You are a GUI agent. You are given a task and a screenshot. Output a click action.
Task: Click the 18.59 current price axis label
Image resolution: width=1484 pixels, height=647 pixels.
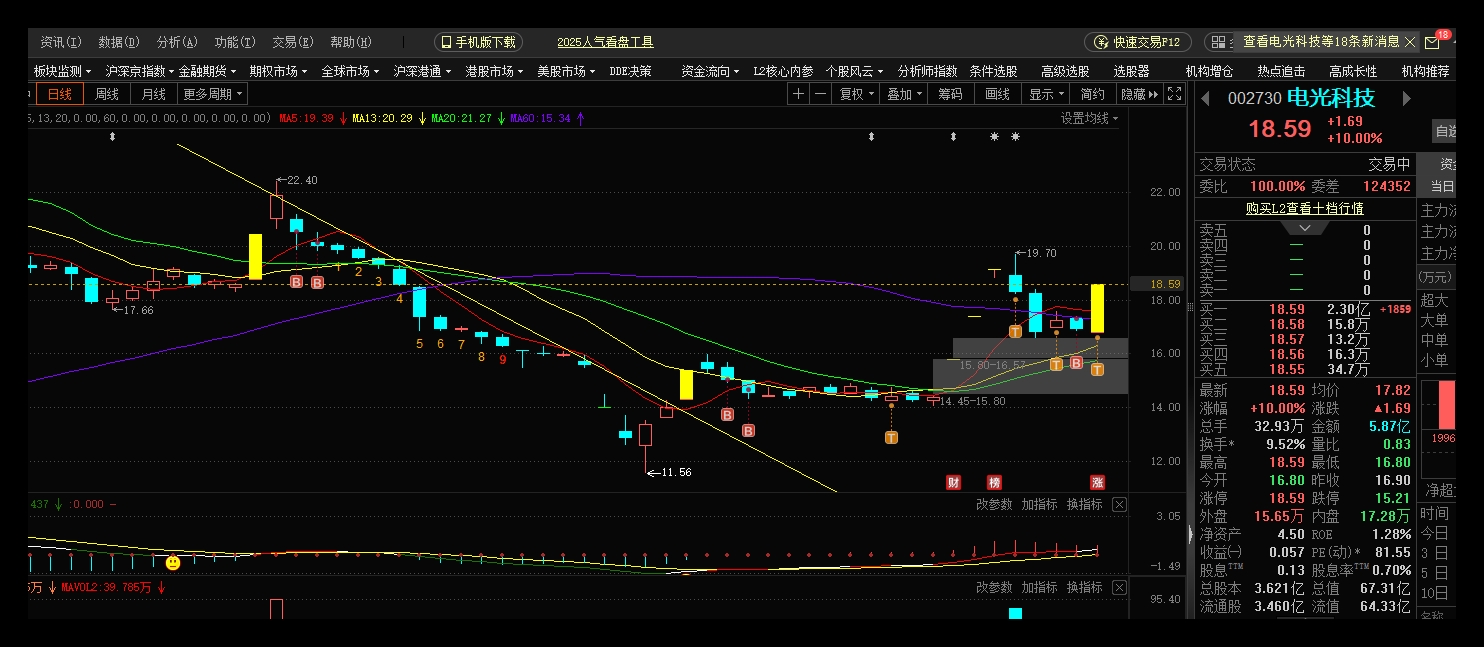pos(1158,284)
